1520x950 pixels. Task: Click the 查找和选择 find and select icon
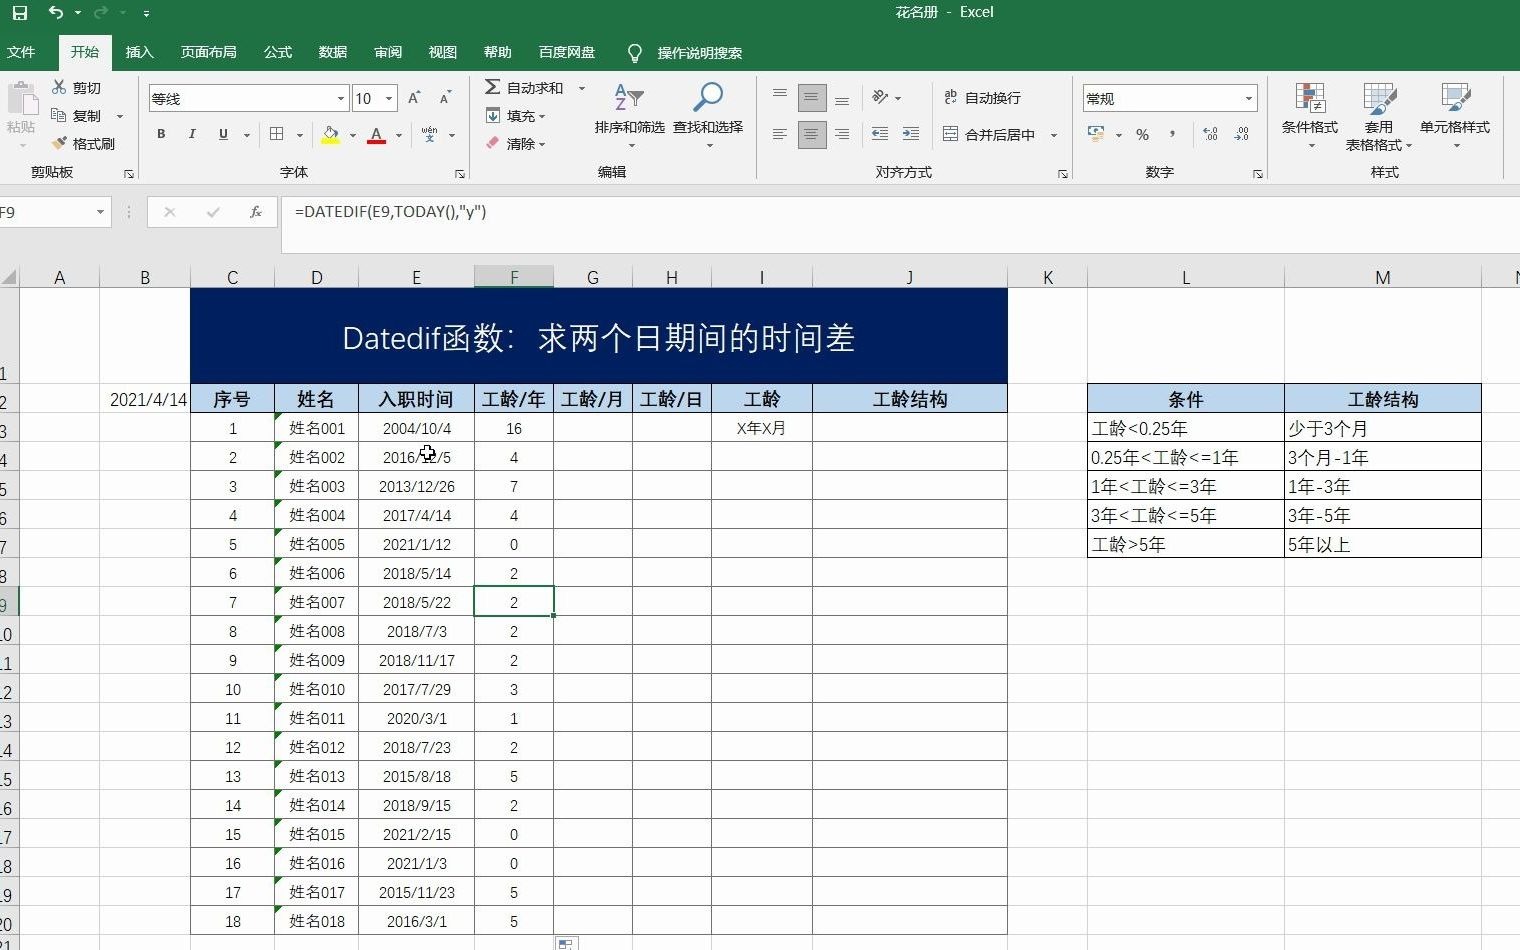pos(708,110)
